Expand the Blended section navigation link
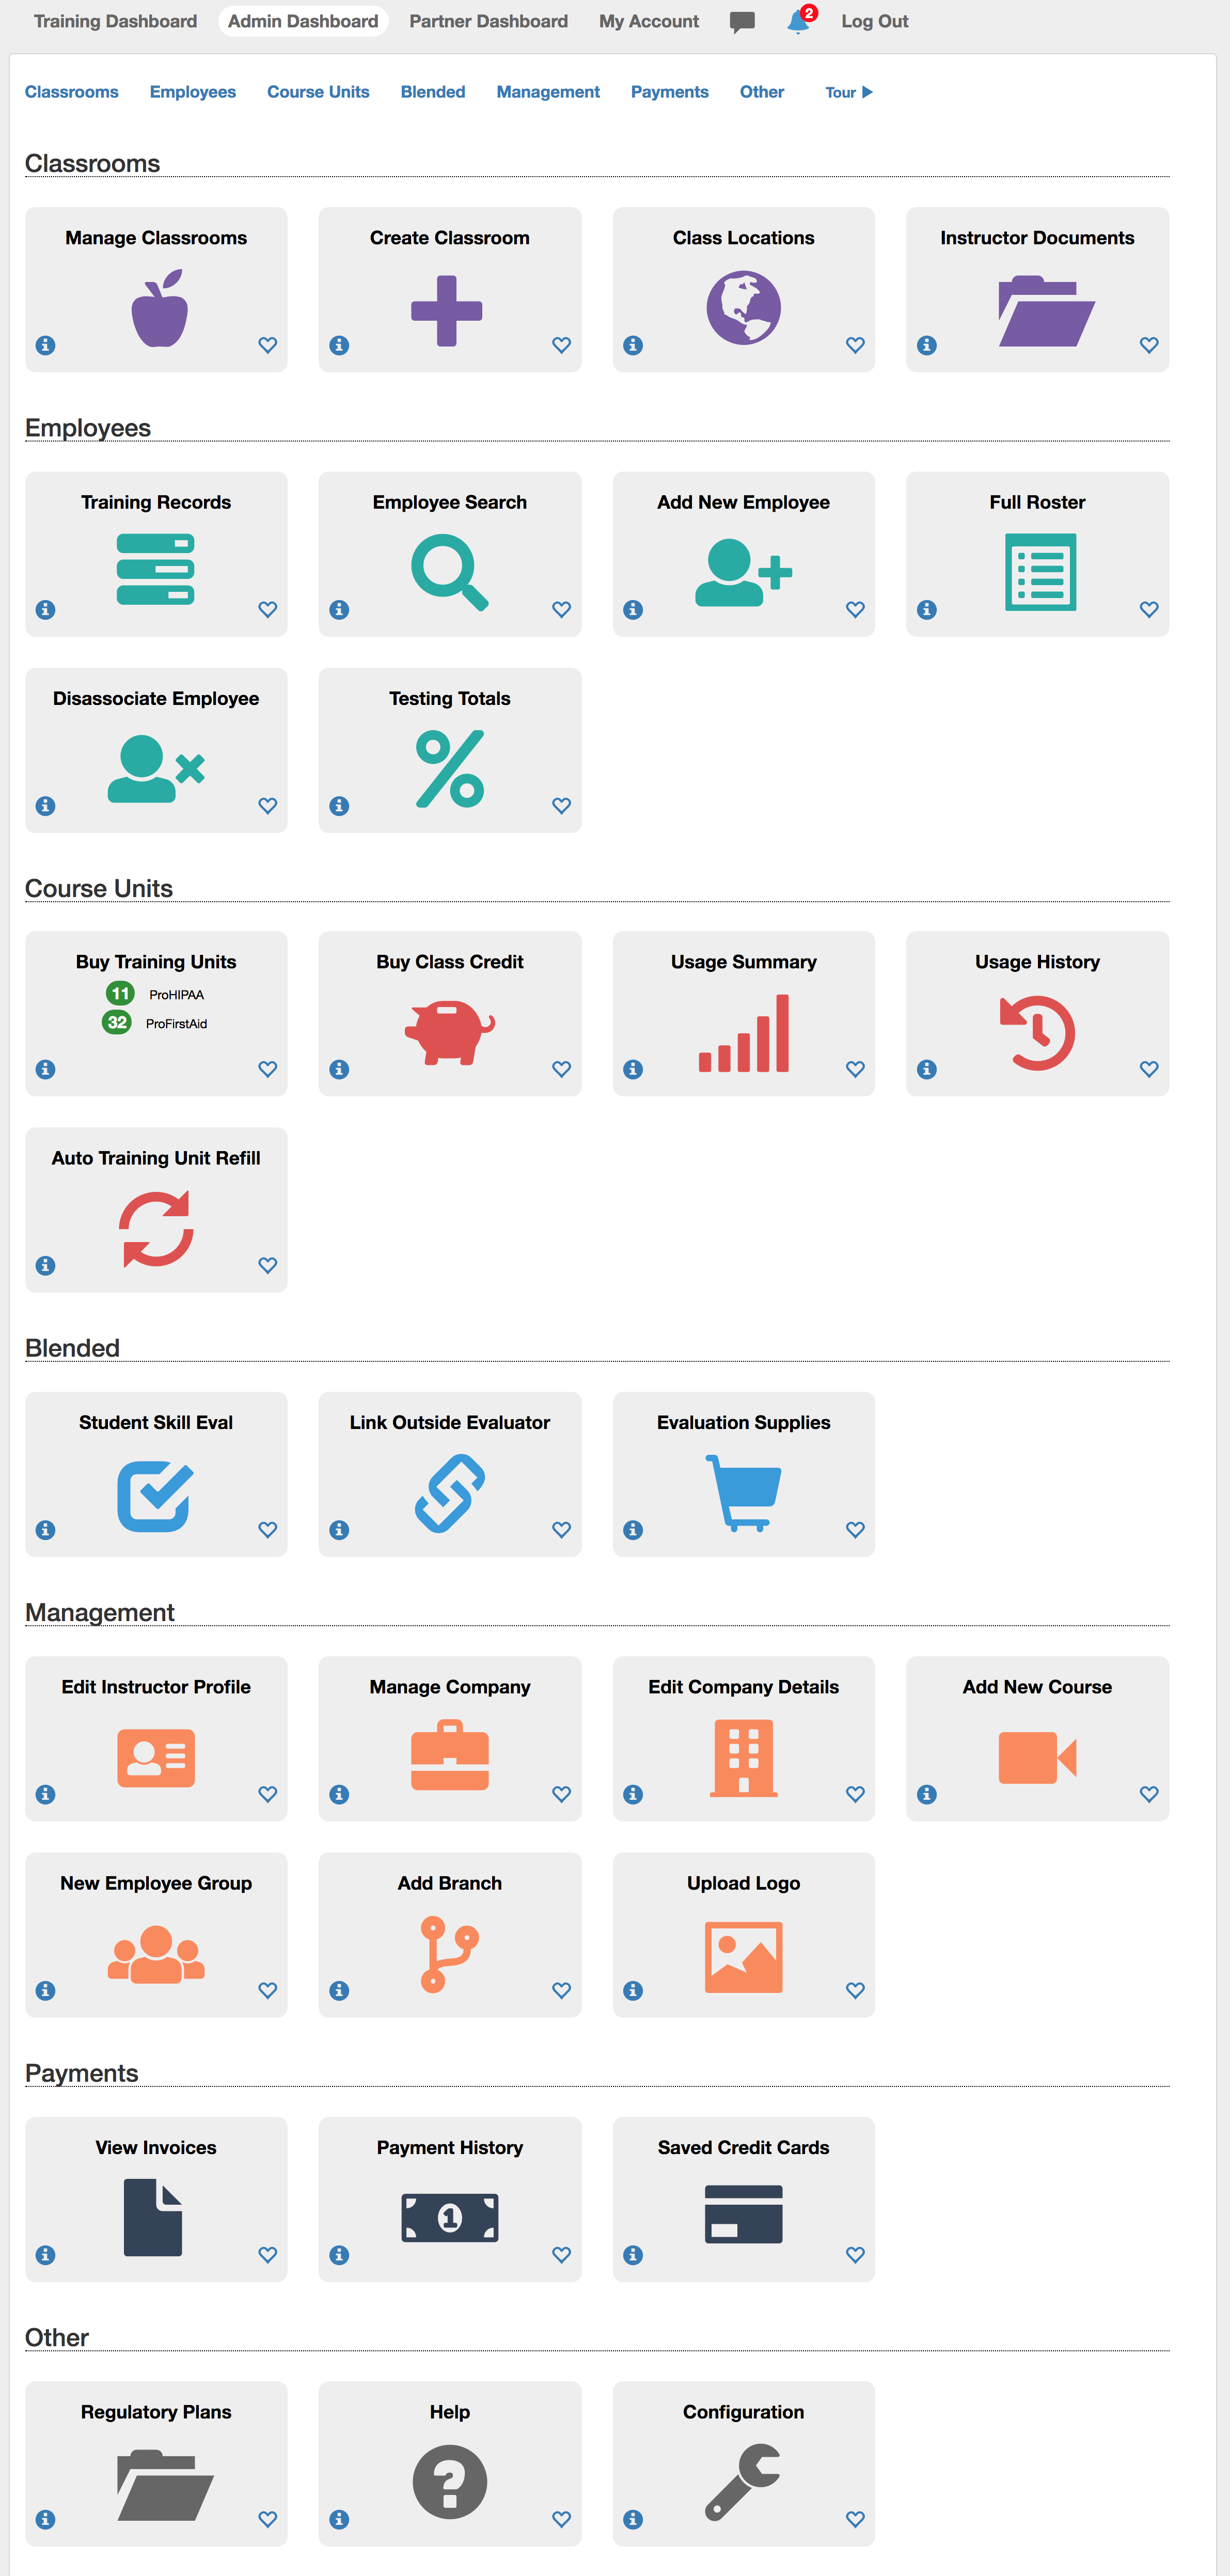 pos(432,90)
